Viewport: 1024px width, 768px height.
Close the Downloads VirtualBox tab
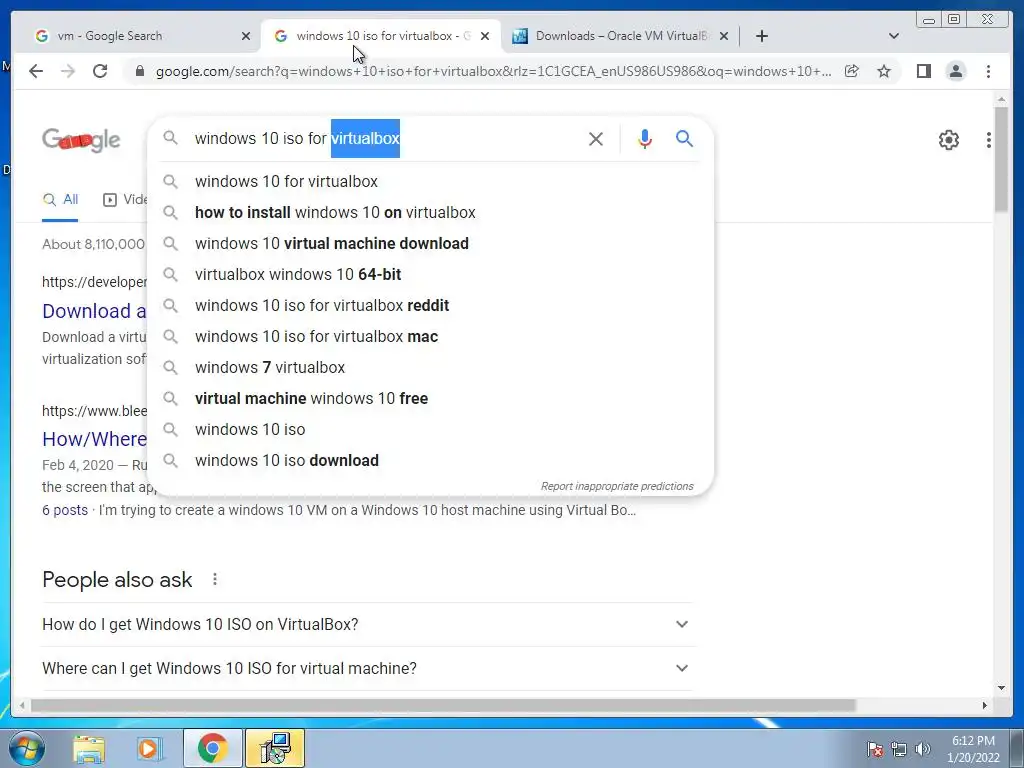[724, 37]
